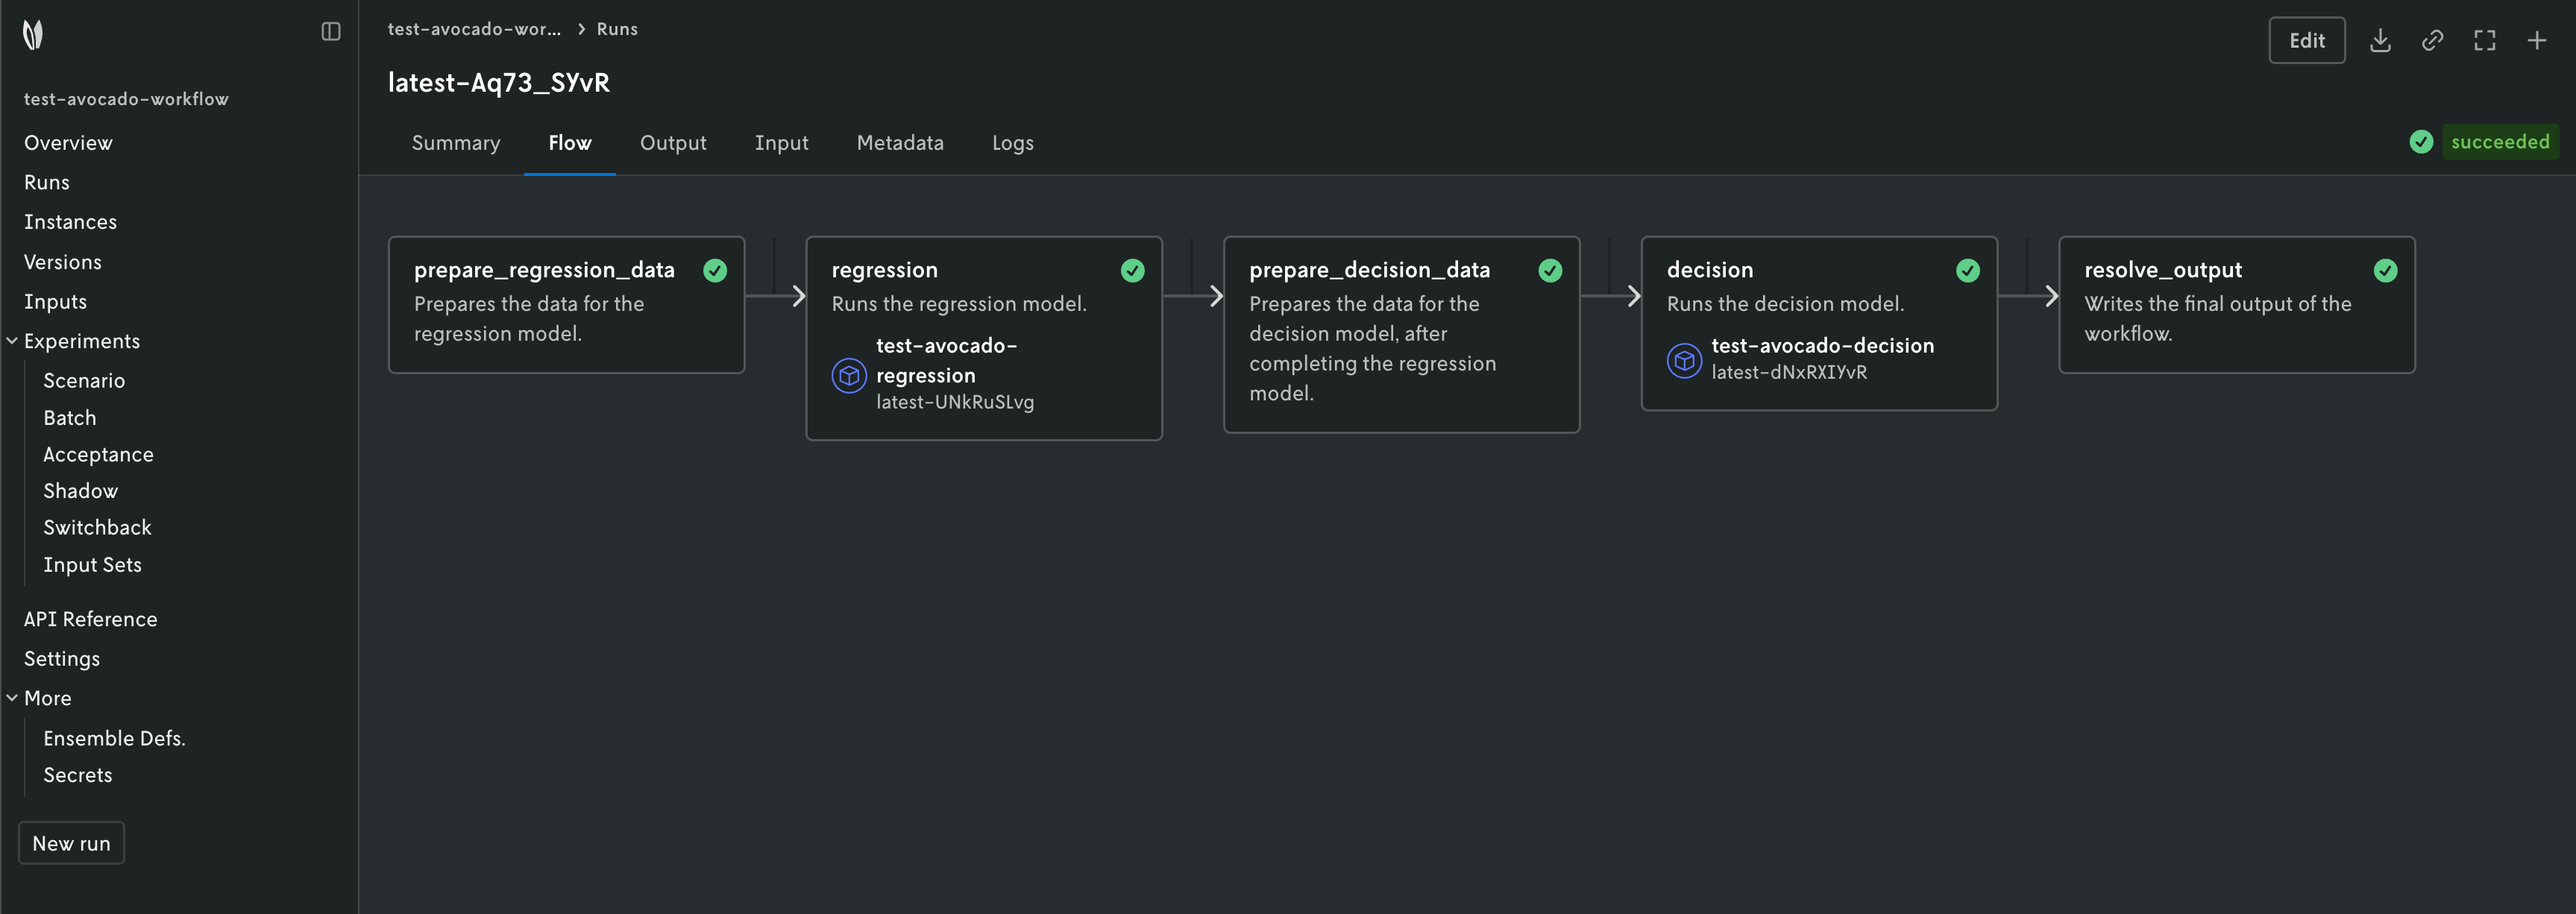Click the Experiments sidebar label
Viewport: 2576px width, 914px height.
click(x=82, y=341)
